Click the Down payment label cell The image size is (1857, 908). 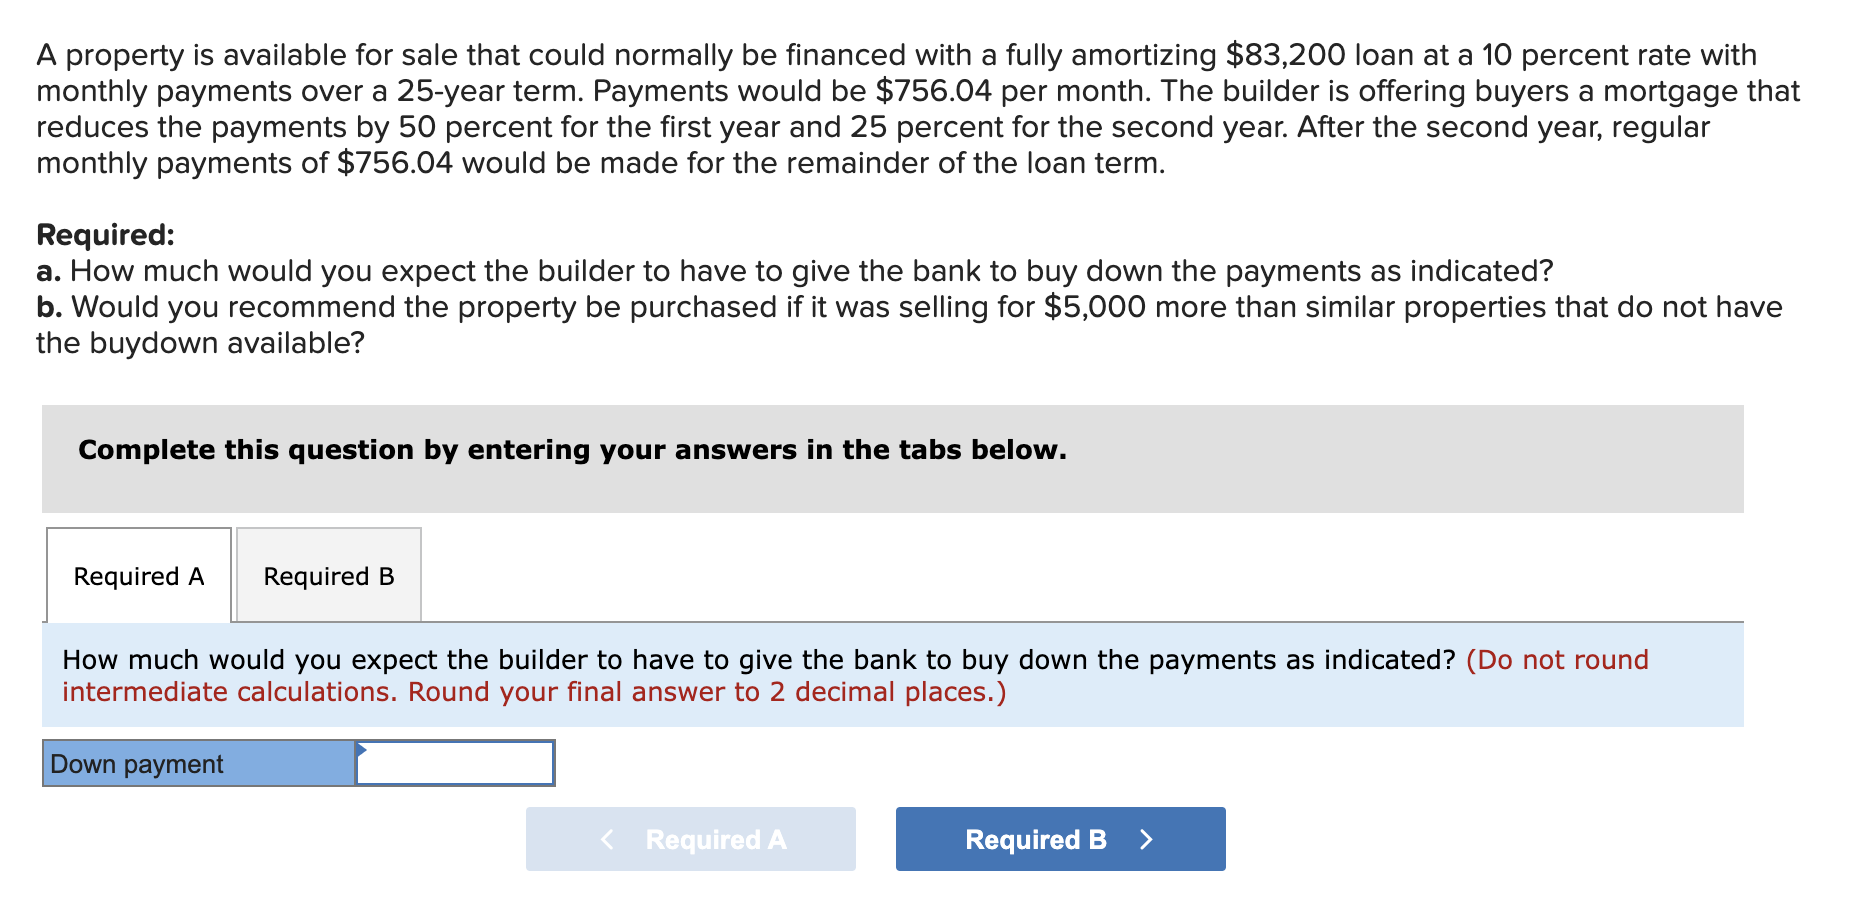196,763
